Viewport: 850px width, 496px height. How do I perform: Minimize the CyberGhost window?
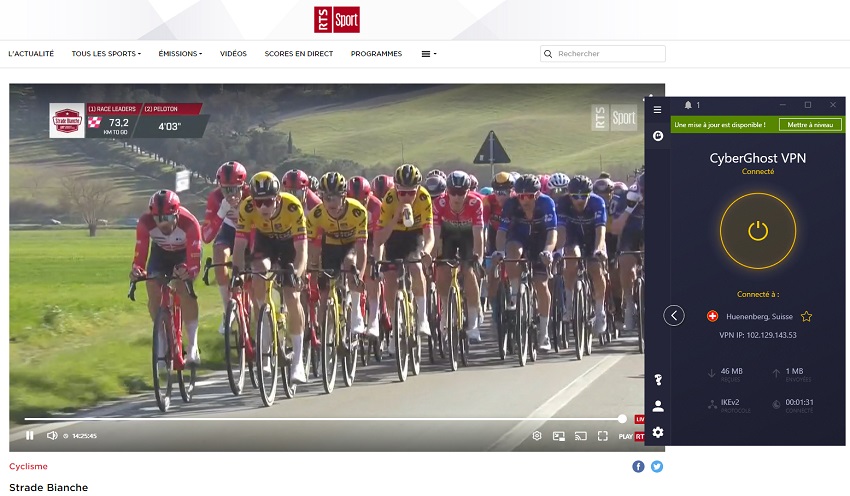tap(783, 105)
